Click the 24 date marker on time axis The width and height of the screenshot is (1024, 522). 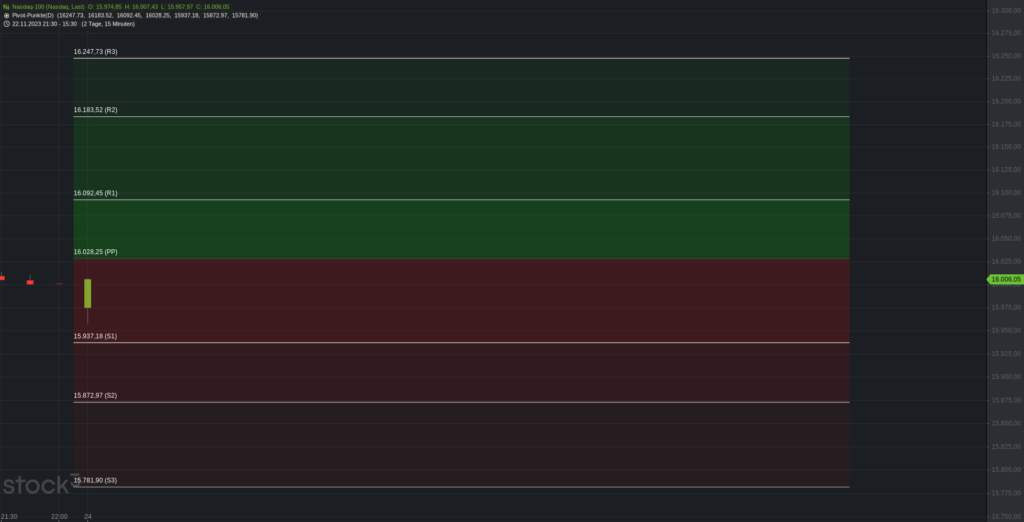[x=88, y=516]
